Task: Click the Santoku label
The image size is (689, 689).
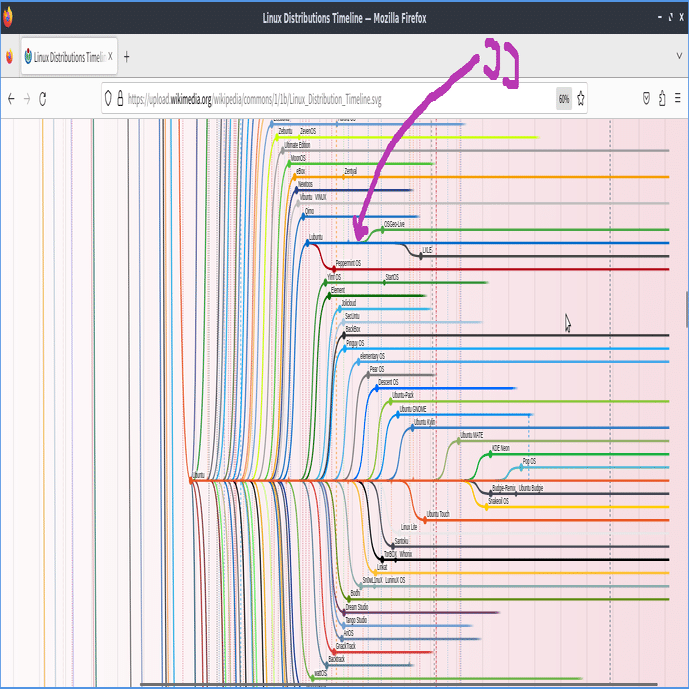Action: (401, 541)
